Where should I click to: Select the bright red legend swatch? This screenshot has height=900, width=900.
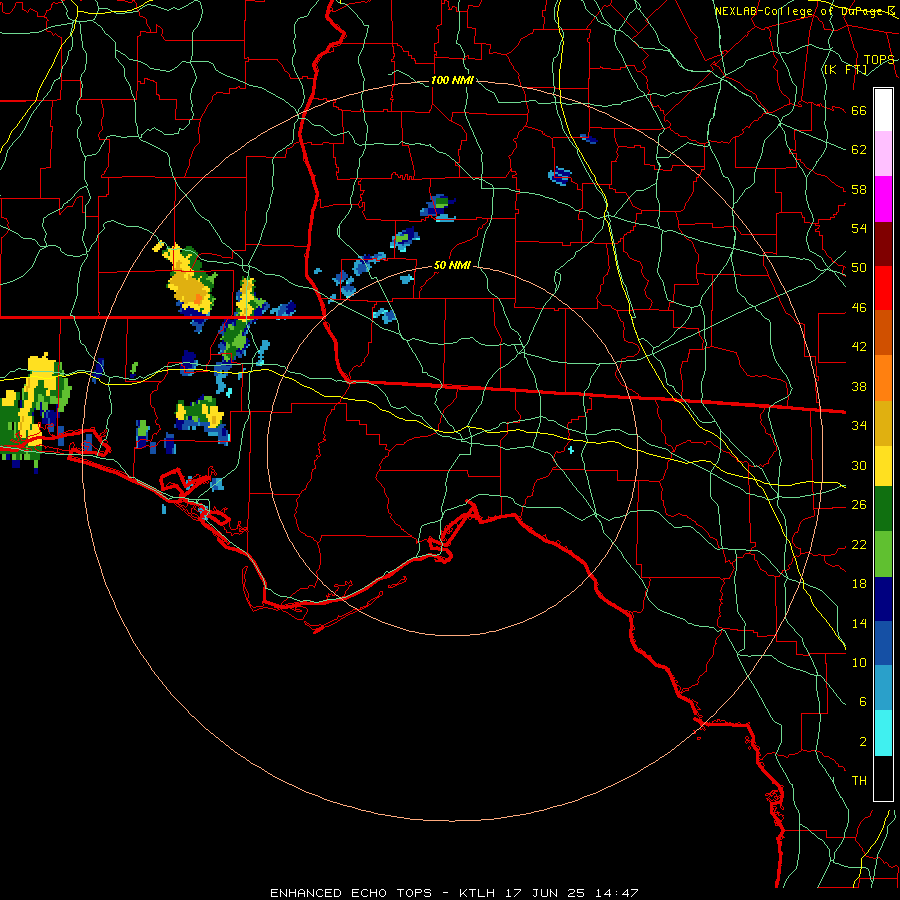883,288
